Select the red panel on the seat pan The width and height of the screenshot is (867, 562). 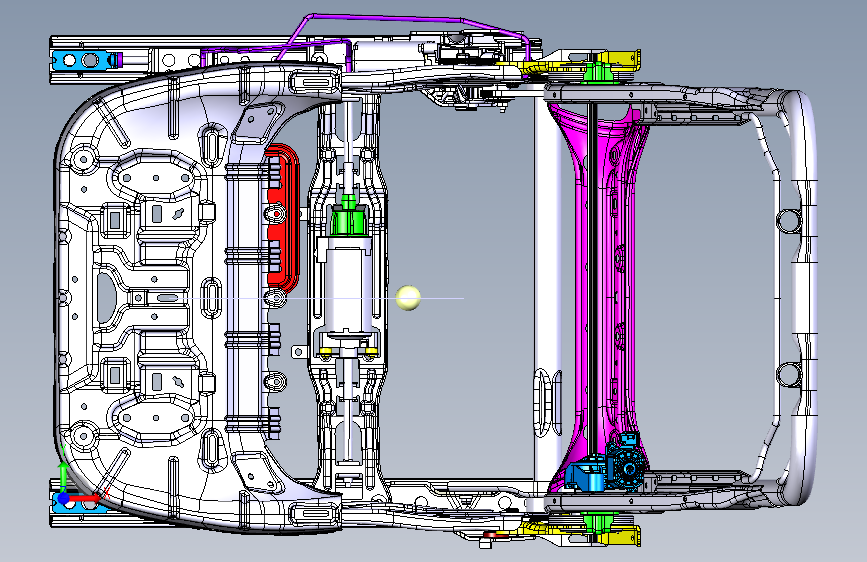pyautogui.click(x=283, y=218)
